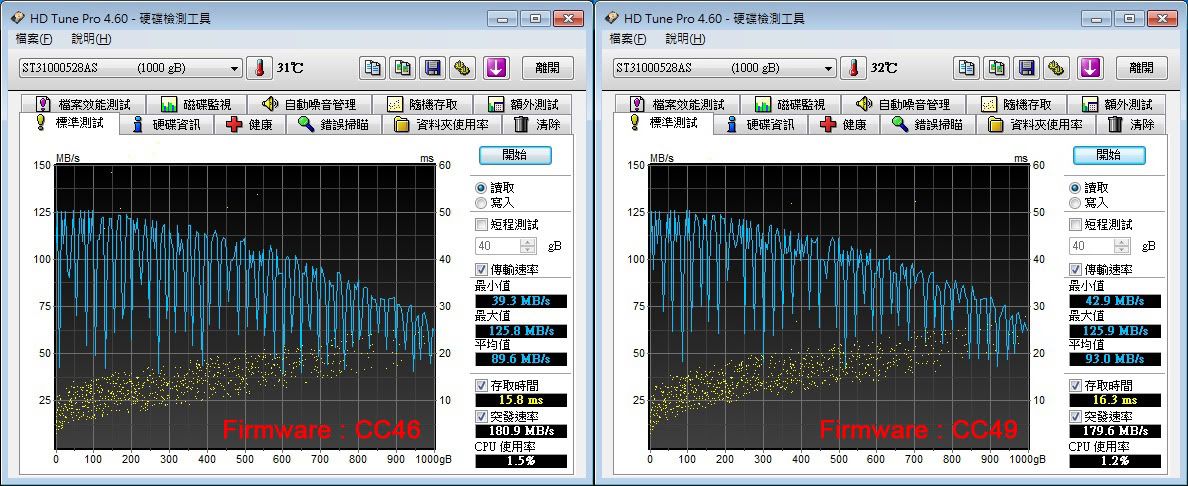Click short-stroke 40 input field, left window

499,246
